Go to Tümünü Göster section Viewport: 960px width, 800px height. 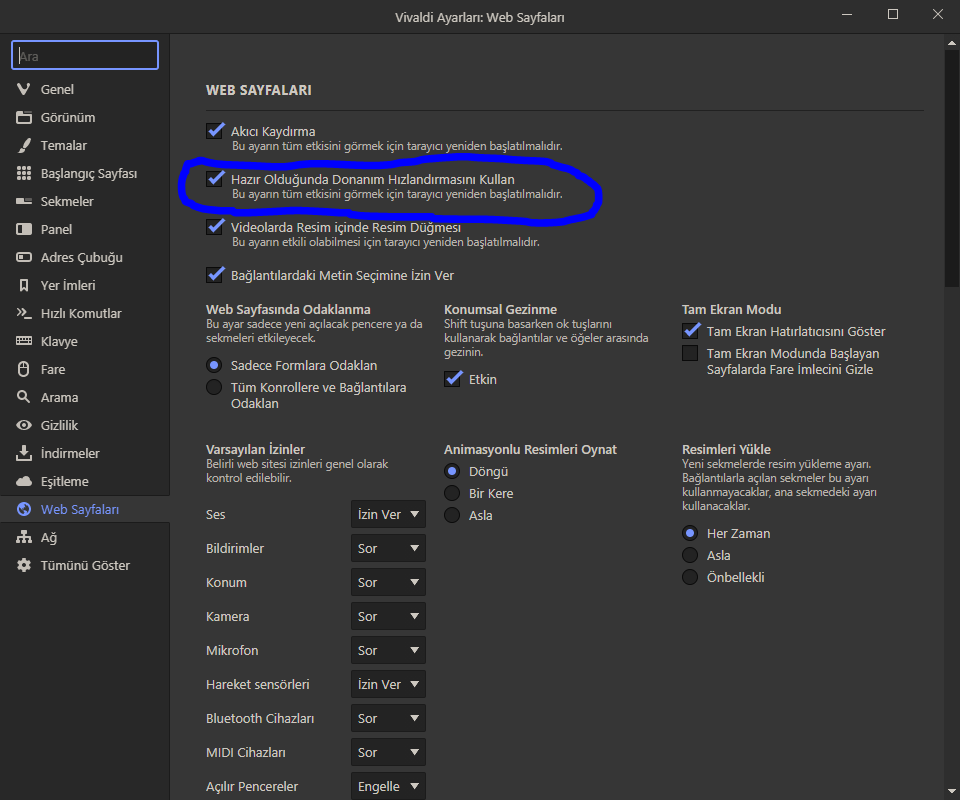85,566
